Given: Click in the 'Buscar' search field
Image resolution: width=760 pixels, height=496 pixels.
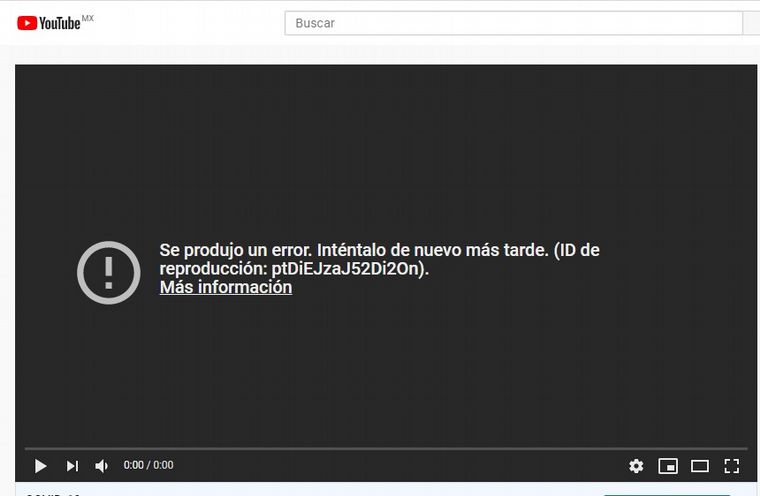Looking at the screenshot, I should tap(510, 23).
